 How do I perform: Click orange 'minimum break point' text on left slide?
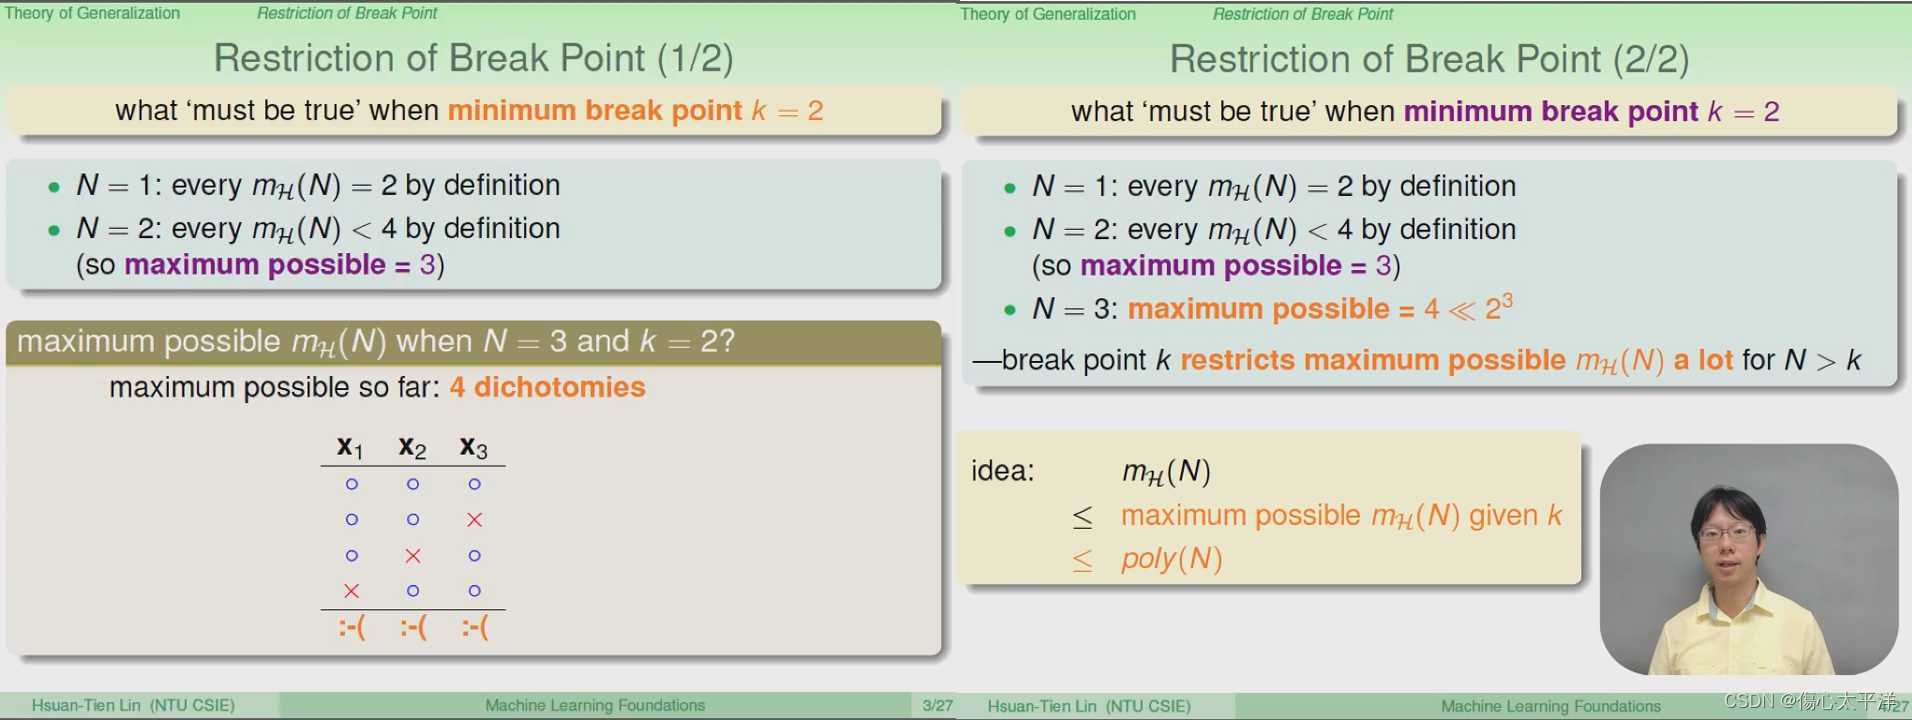tap(595, 110)
